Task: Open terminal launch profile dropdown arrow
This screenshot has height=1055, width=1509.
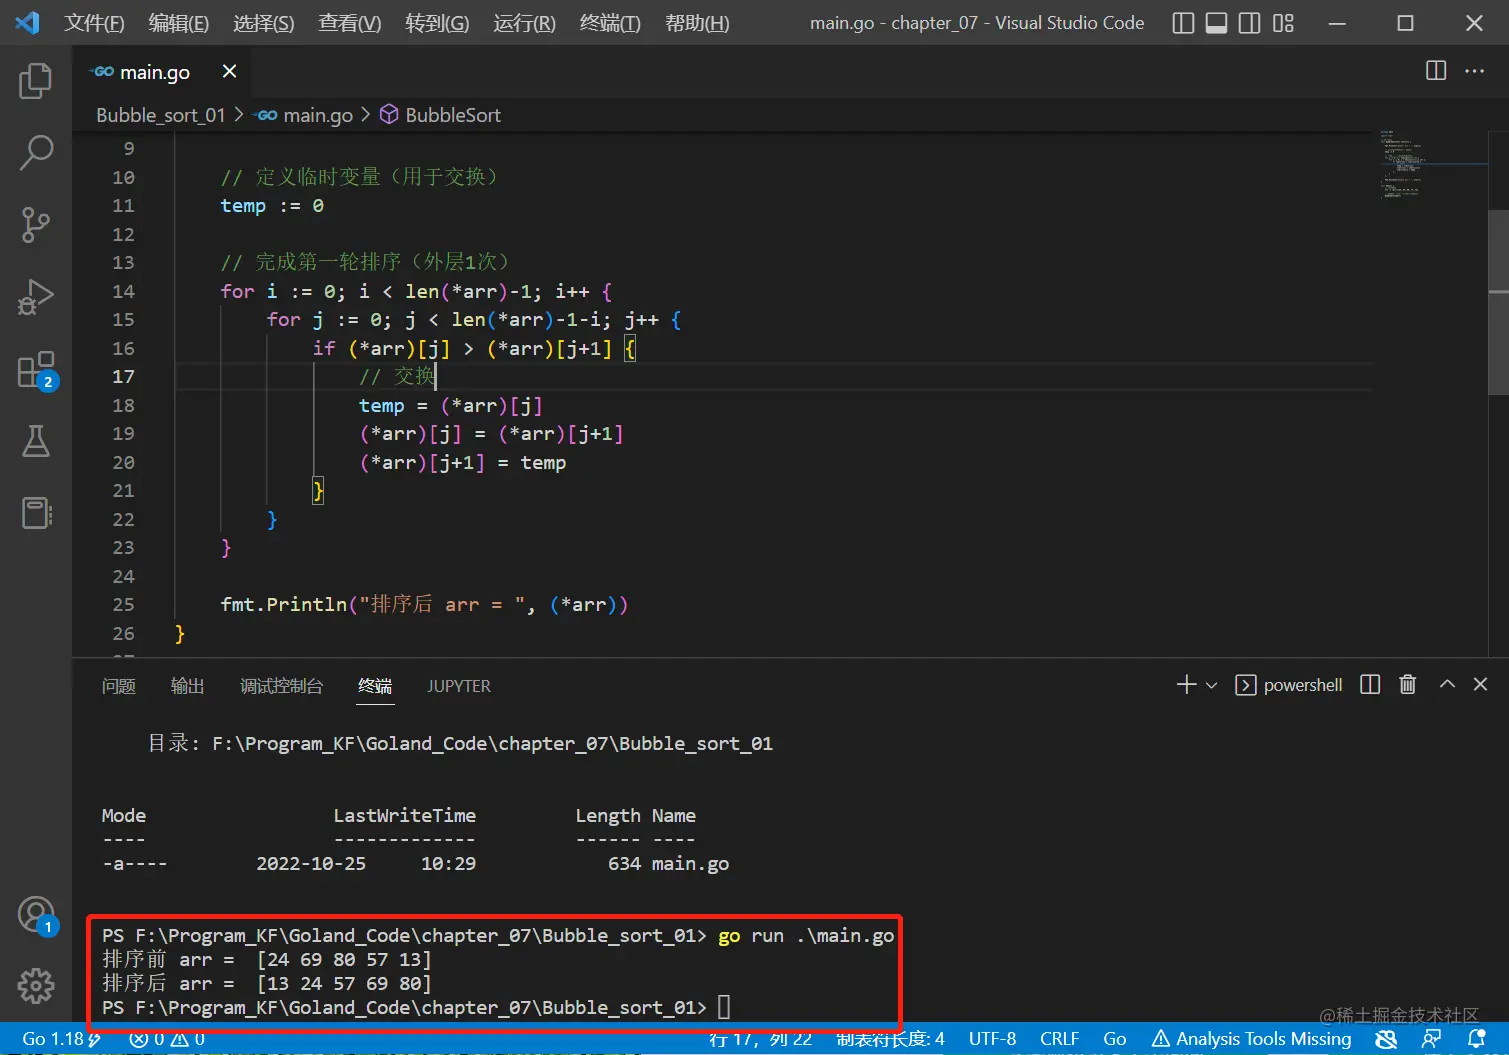Action: tap(1211, 685)
